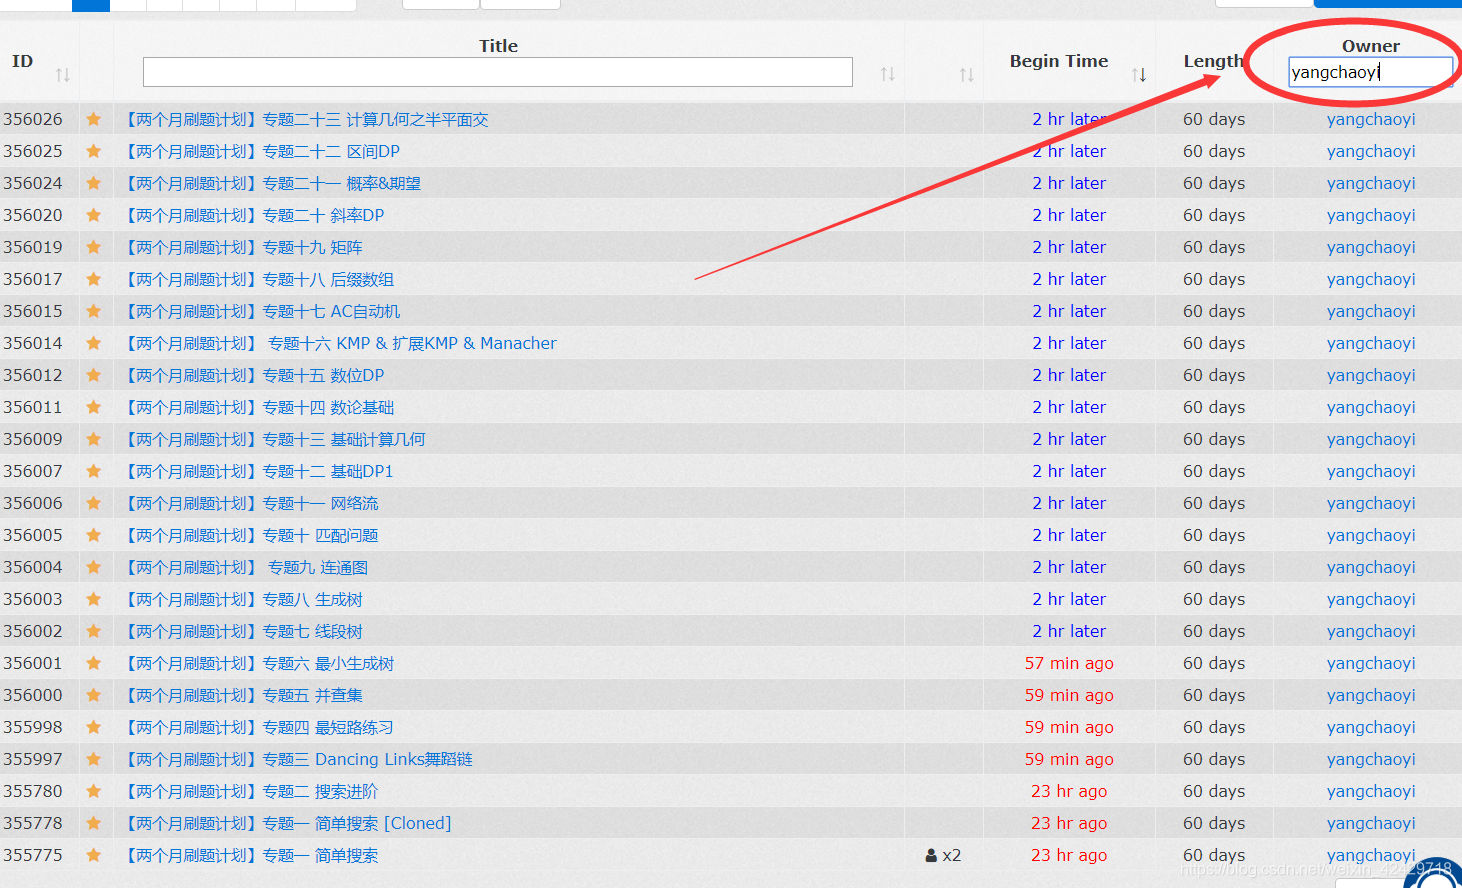This screenshot has height=888, width=1462.
Task: Click the Title filter input box
Action: click(x=498, y=72)
